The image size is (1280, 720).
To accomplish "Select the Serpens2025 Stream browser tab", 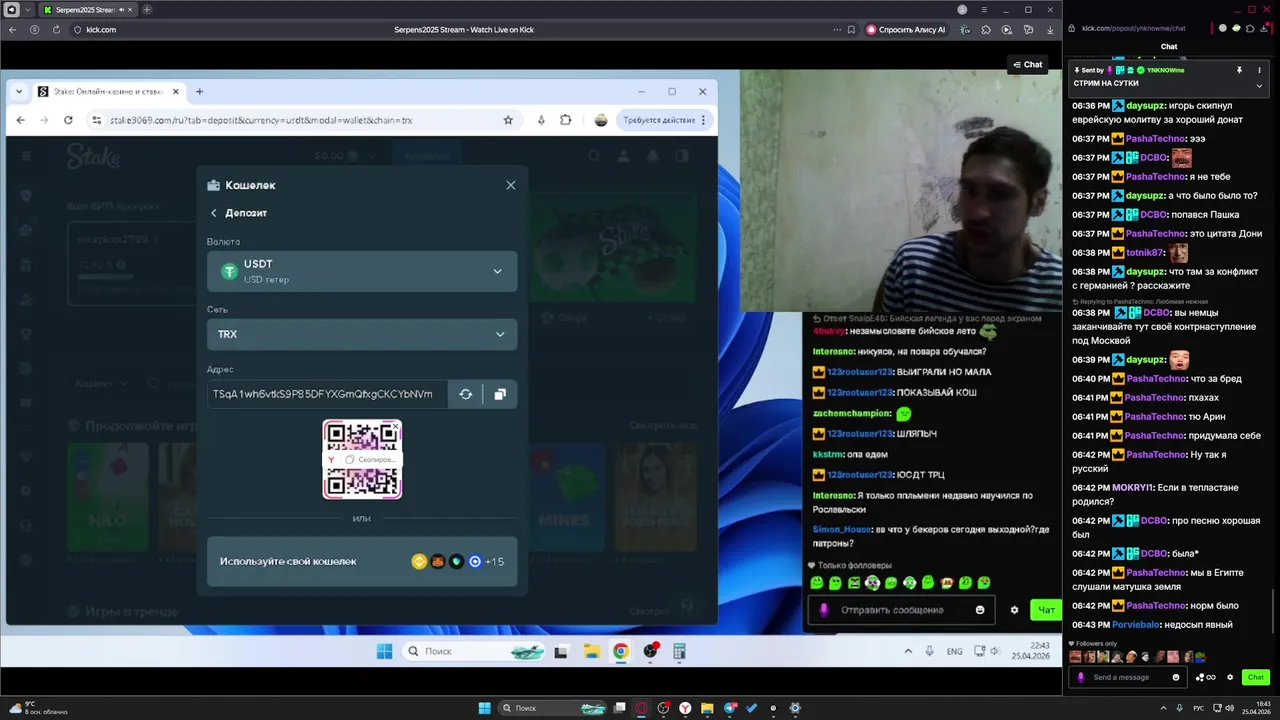I will pos(88,10).
